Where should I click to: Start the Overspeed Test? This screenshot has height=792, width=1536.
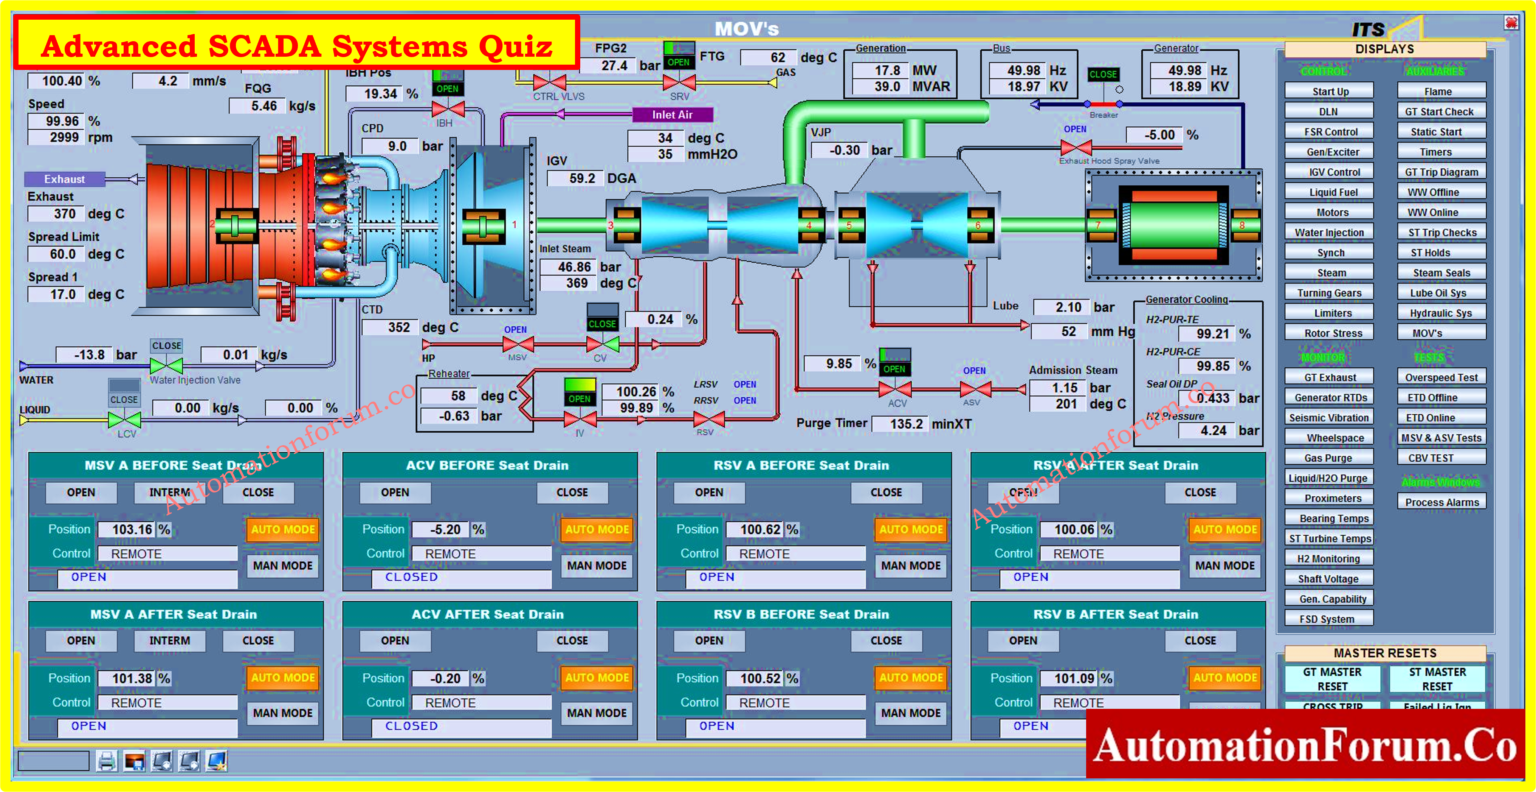(1440, 377)
